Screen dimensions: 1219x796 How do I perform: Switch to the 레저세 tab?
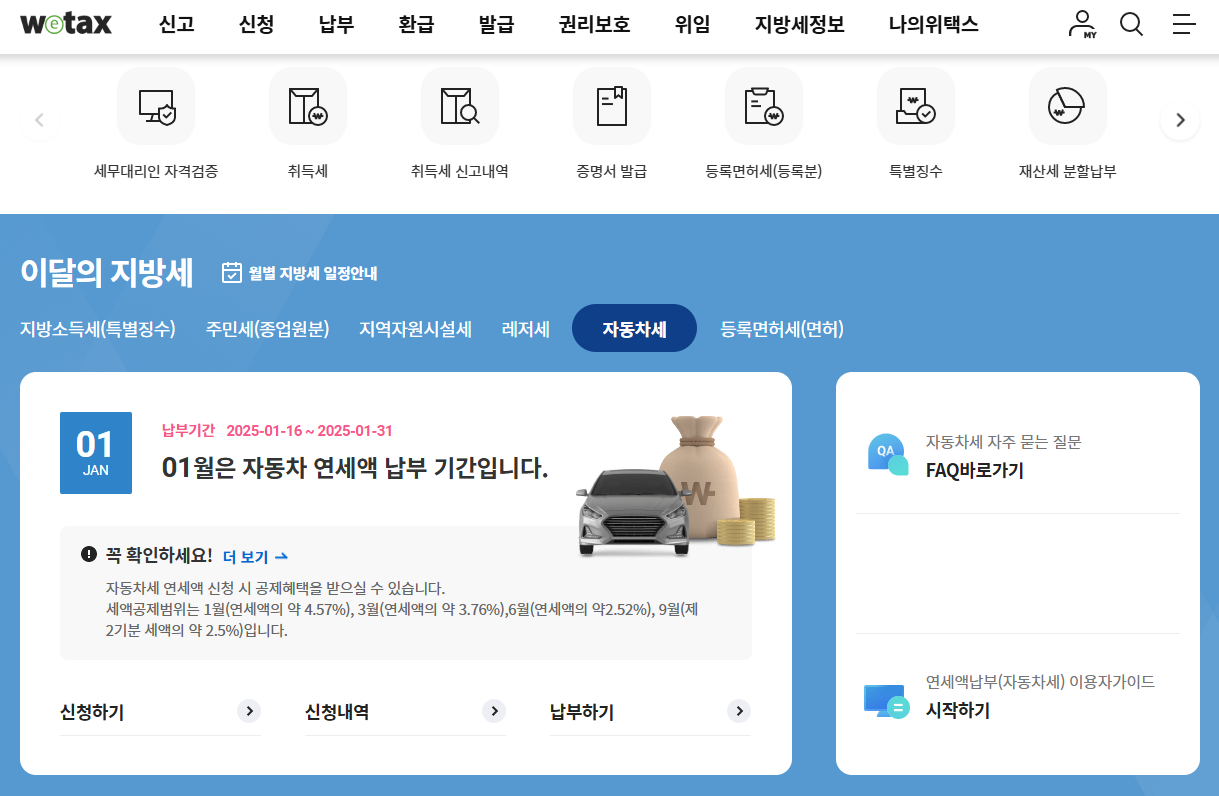[x=524, y=328]
